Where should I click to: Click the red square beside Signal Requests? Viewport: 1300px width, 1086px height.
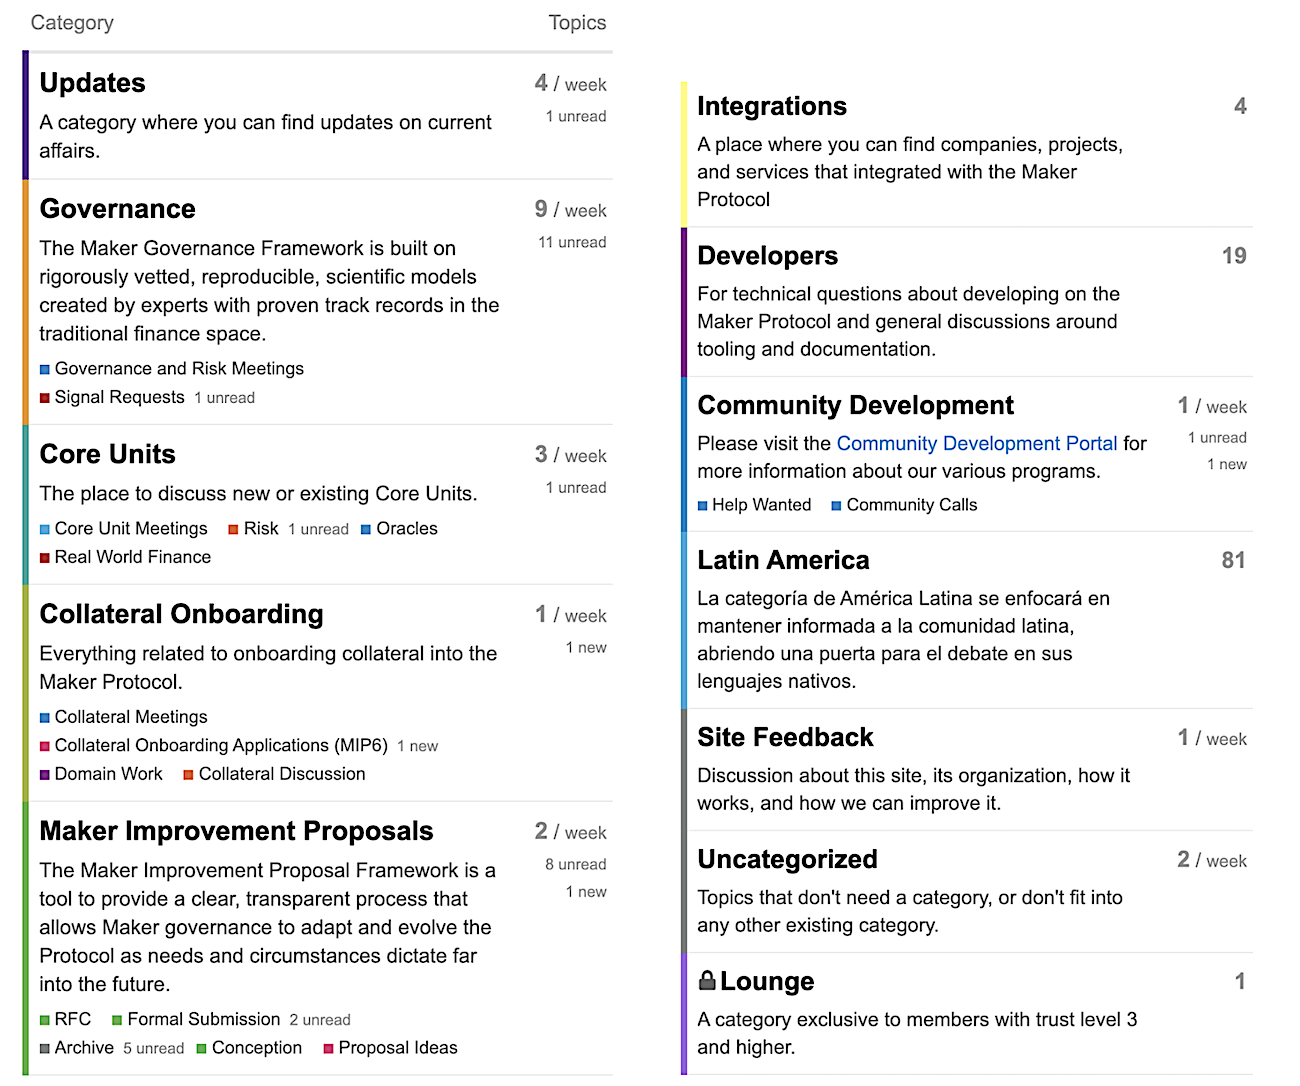pyautogui.click(x=45, y=398)
